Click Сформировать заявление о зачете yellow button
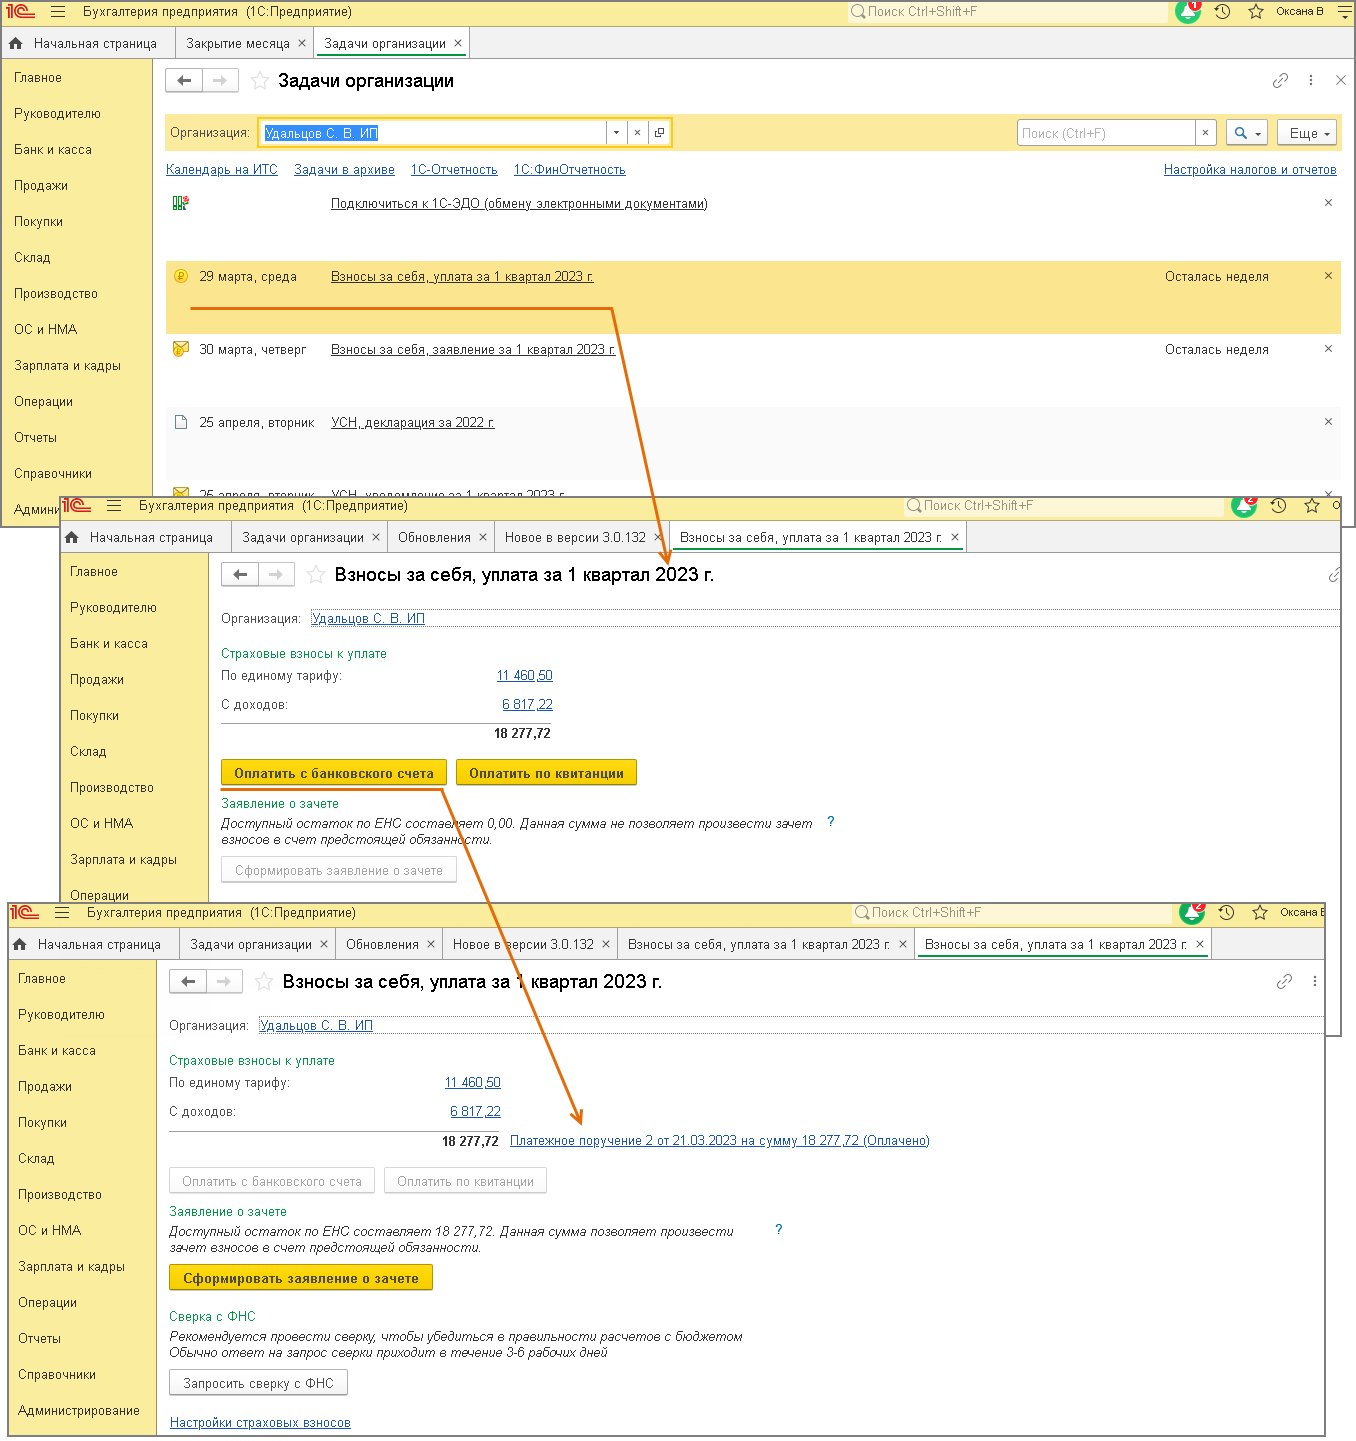The height and width of the screenshot is (1441, 1356). pos(301,1278)
